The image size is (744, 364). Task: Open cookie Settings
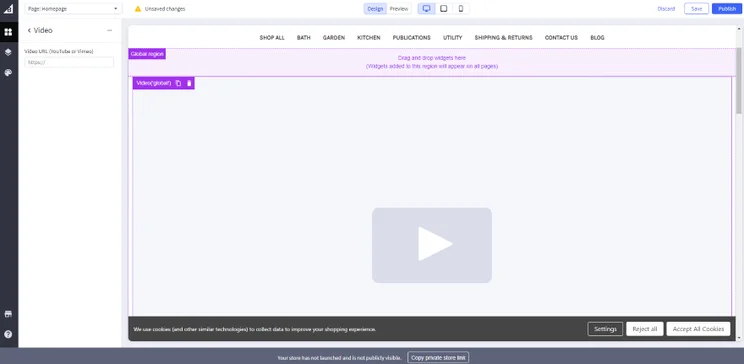pos(605,329)
